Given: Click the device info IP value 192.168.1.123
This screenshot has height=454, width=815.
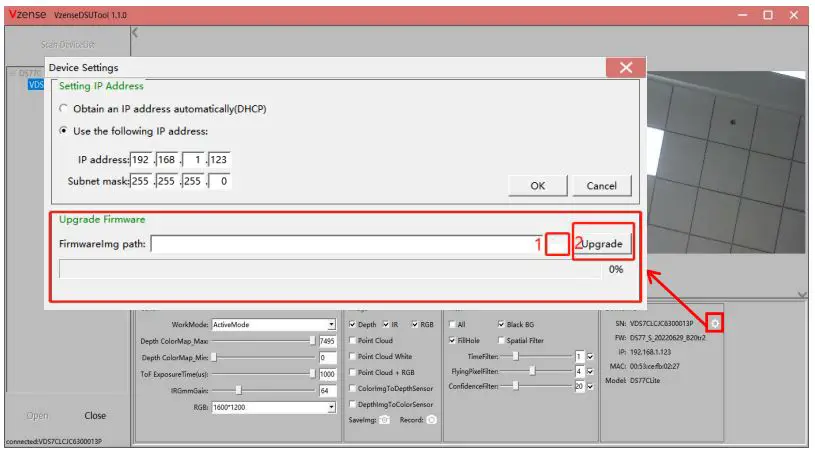Looking at the screenshot, I should (650, 352).
